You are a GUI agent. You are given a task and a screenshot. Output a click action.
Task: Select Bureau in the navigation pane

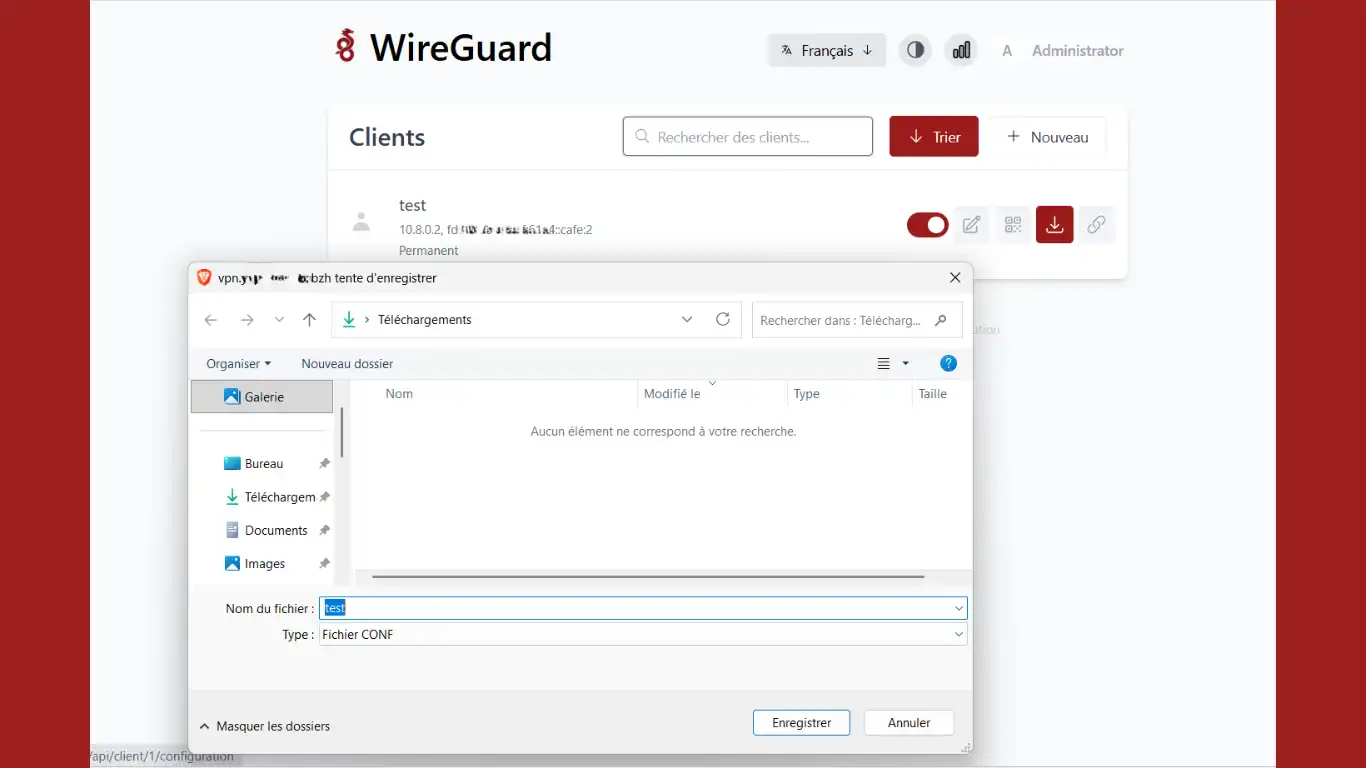(x=264, y=464)
